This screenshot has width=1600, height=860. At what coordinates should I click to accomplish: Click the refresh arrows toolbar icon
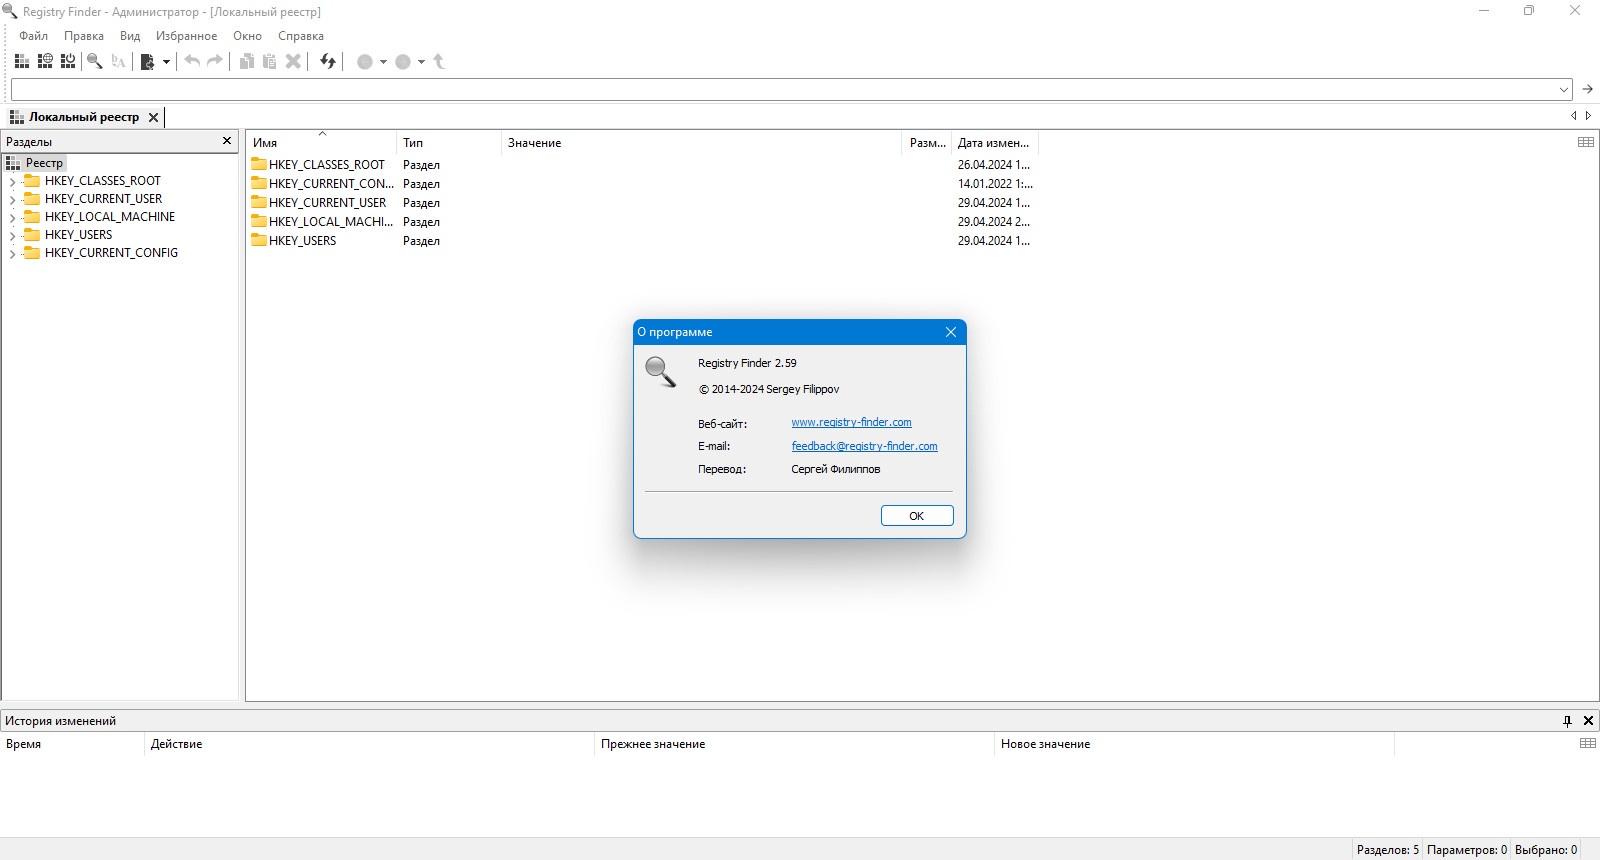coord(328,62)
